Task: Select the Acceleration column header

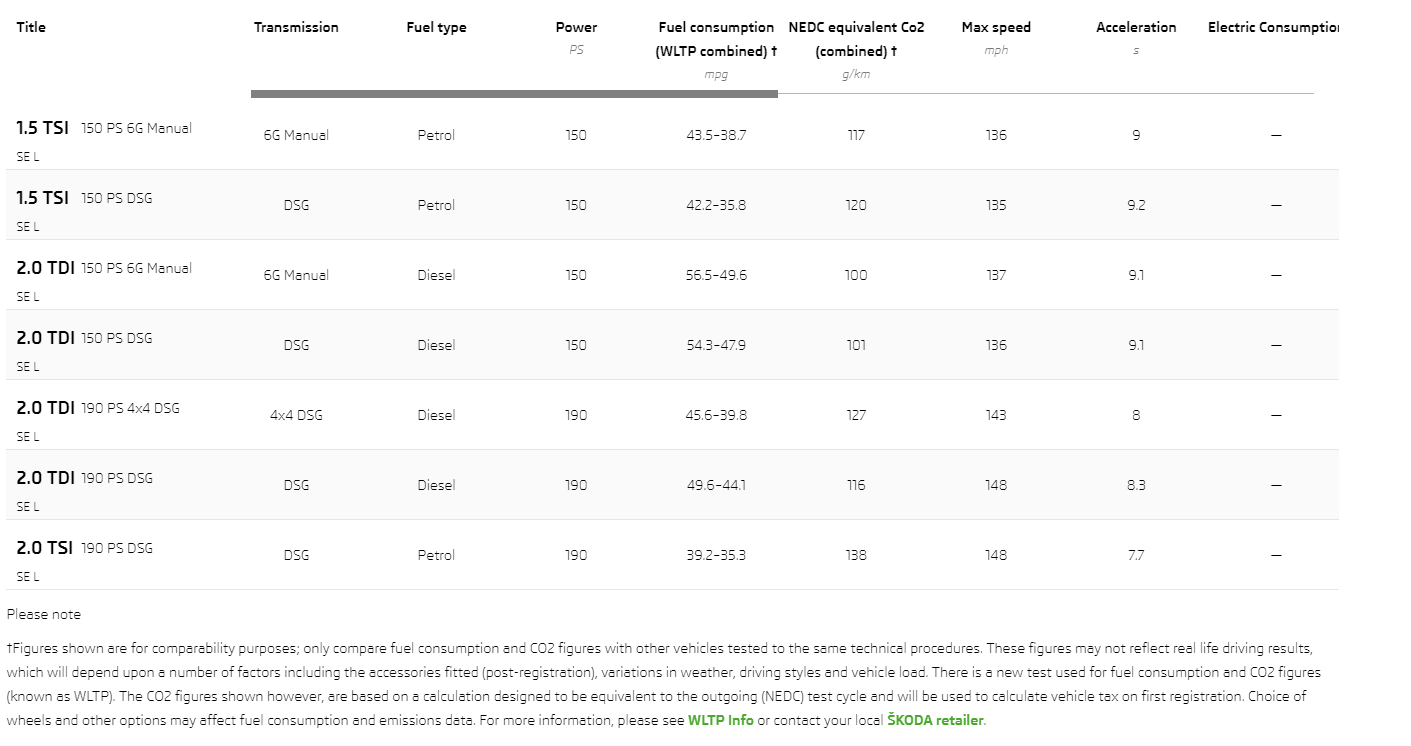Action: [1136, 28]
